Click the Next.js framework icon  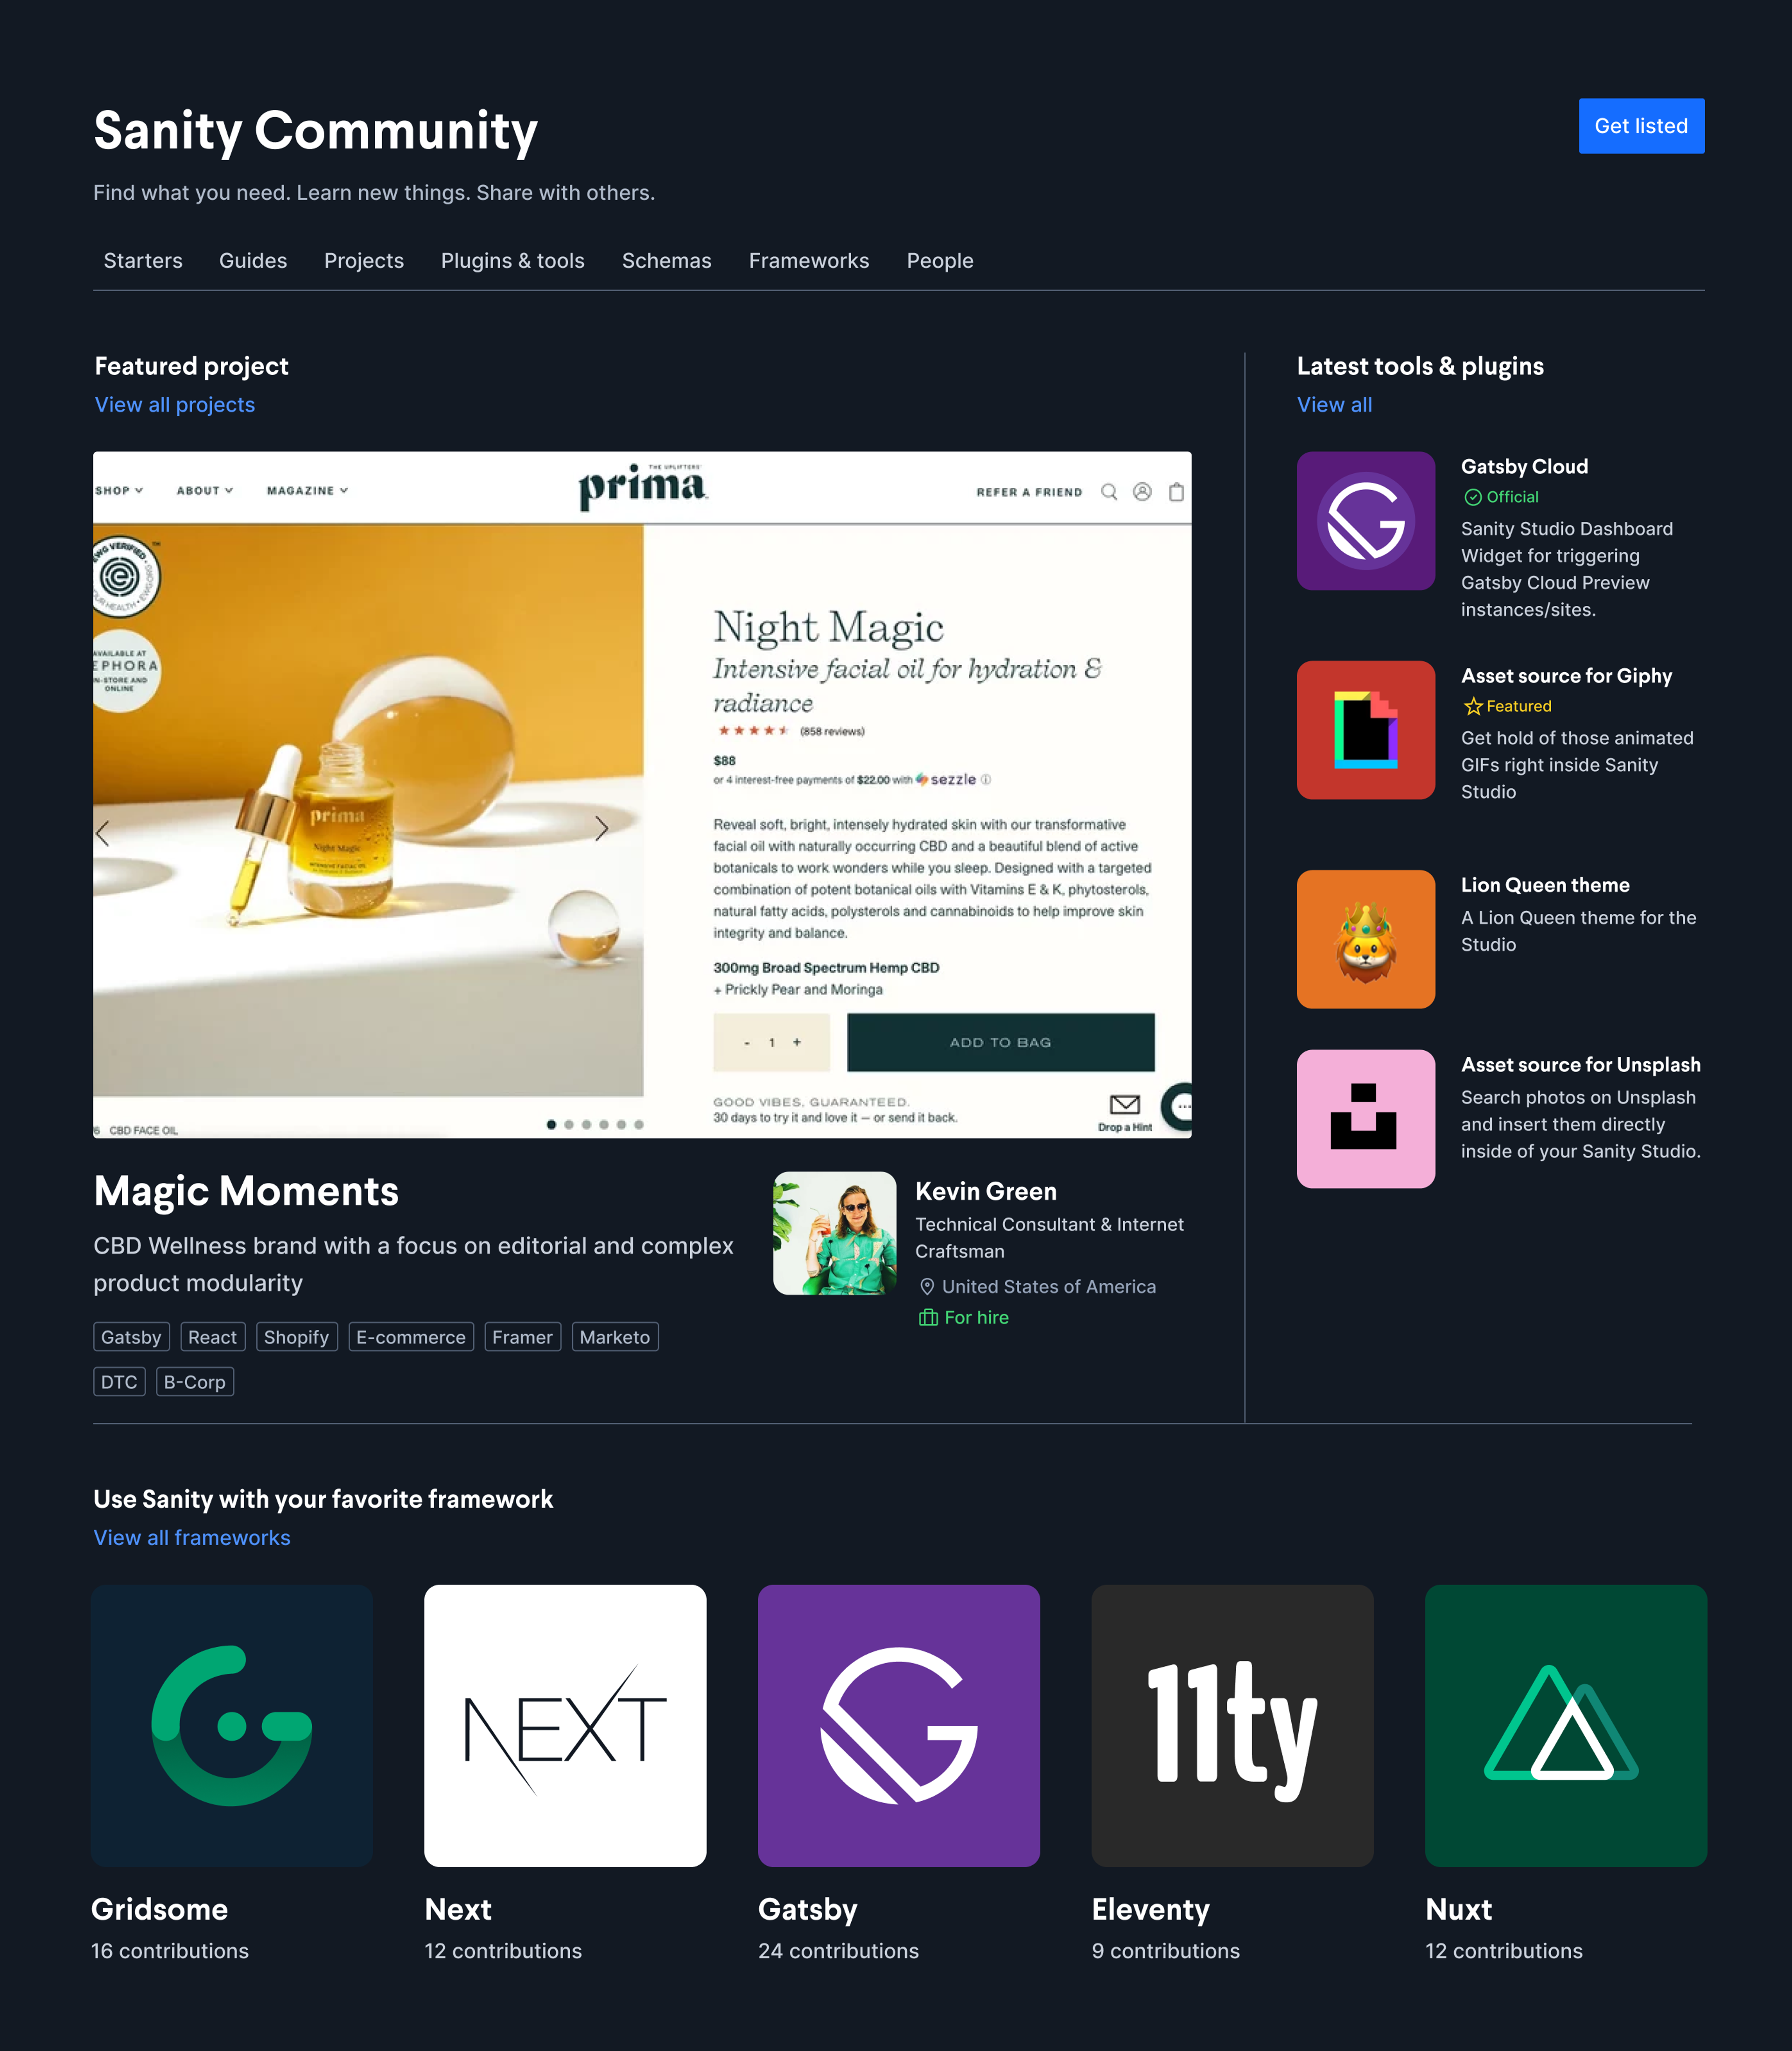click(x=563, y=1723)
